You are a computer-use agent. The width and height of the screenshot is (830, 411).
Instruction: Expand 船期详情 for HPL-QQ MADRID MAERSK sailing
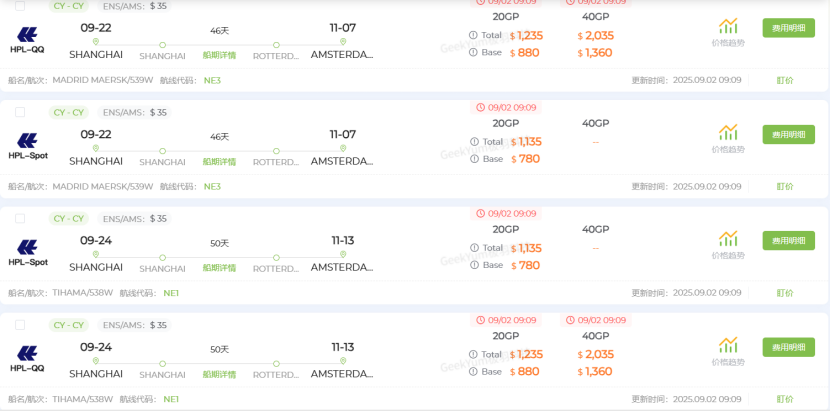click(x=219, y=55)
